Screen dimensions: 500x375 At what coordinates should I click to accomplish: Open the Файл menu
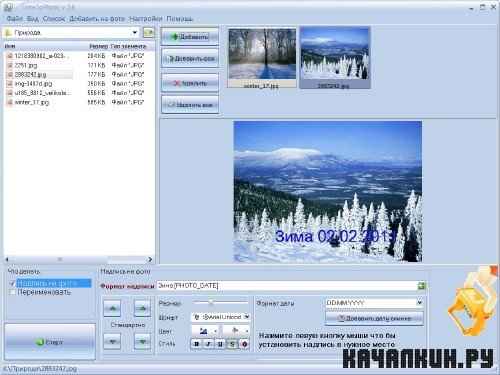click(x=15, y=19)
